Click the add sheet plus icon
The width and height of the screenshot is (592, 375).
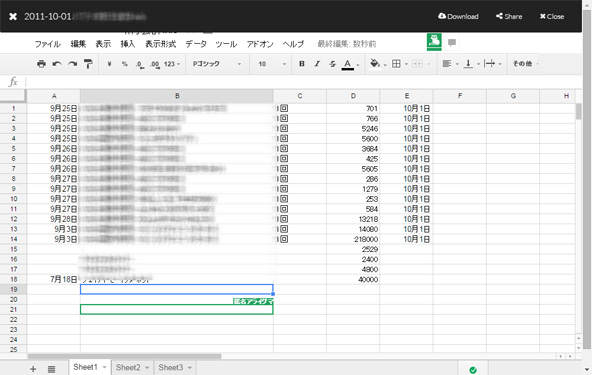tap(33, 369)
